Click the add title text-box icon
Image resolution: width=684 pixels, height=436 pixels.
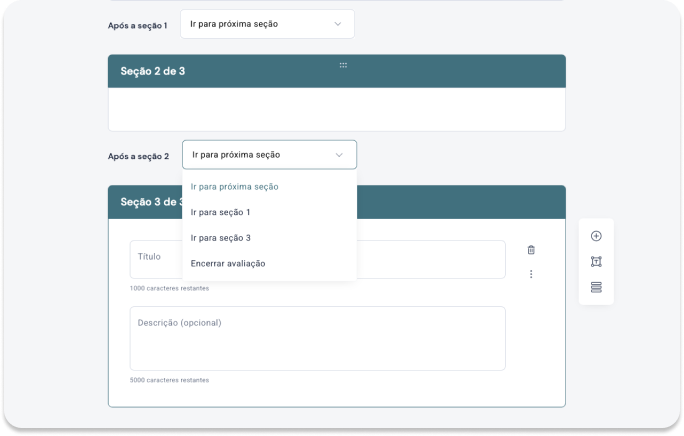(596, 262)
